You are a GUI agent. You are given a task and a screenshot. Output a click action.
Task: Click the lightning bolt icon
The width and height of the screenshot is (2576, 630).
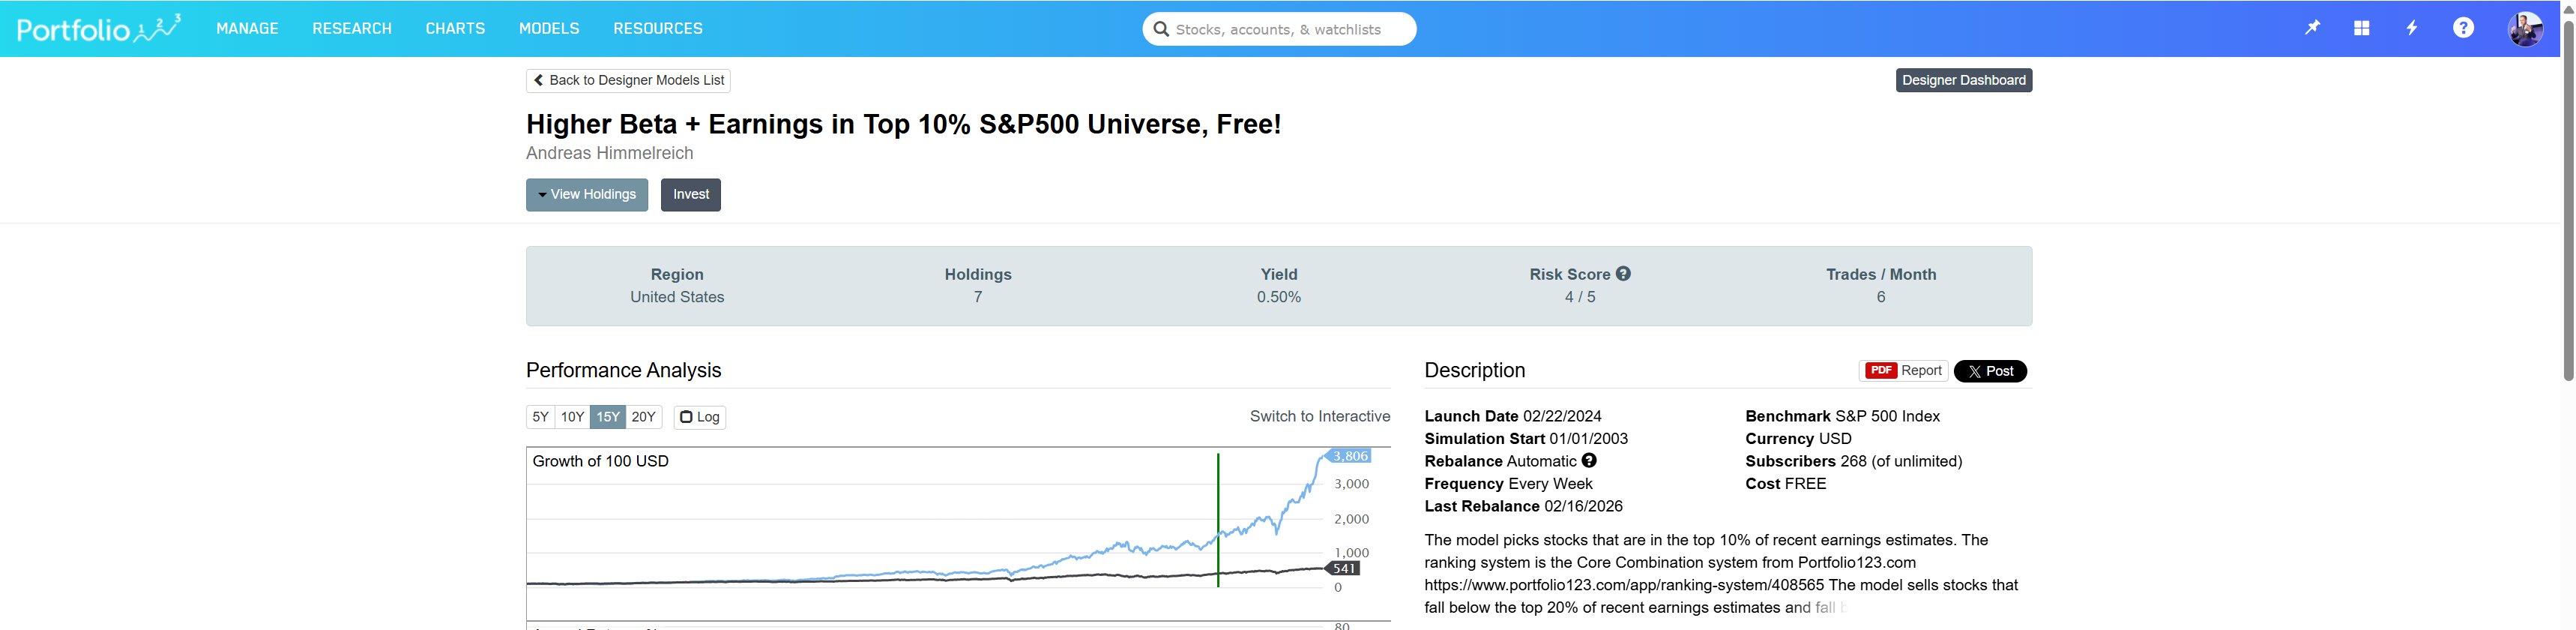coord(2411,28)
